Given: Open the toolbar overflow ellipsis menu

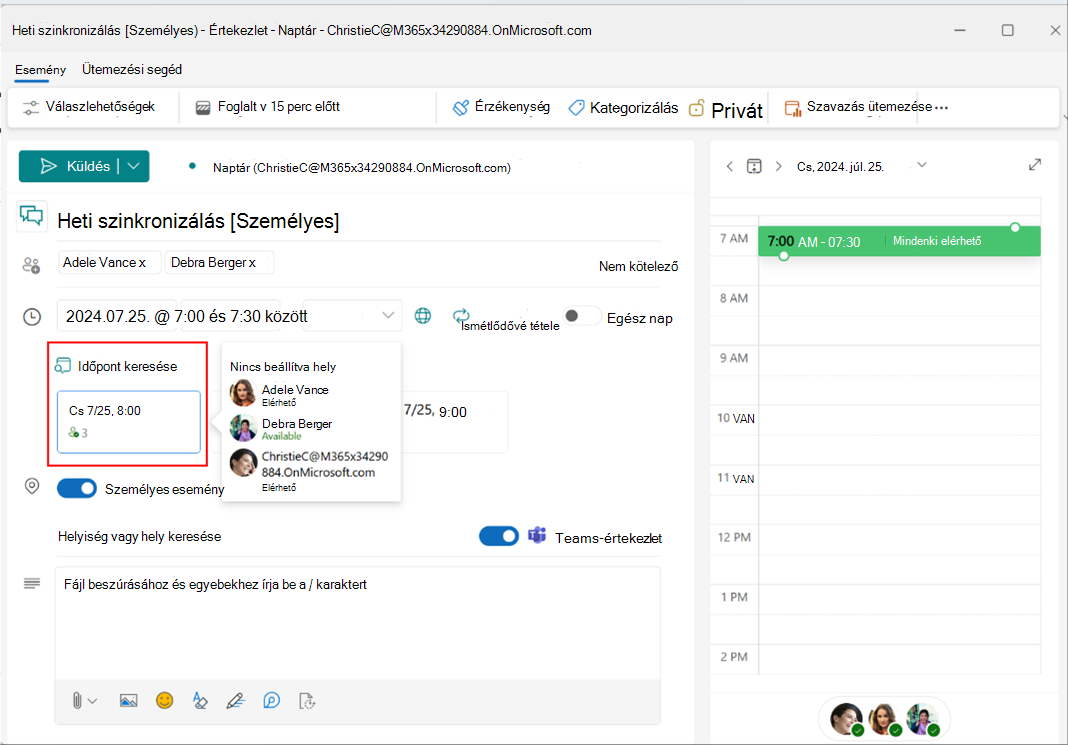Looking at the screenshot, I should (x=941, y=108).
